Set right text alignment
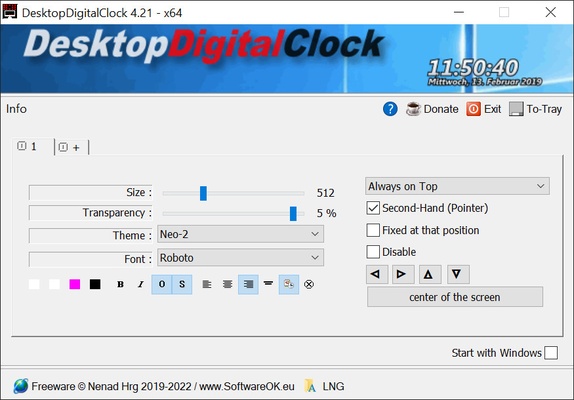Image resolution: width=574 pixels, height=400 pixels. click(x=248, y=284)
